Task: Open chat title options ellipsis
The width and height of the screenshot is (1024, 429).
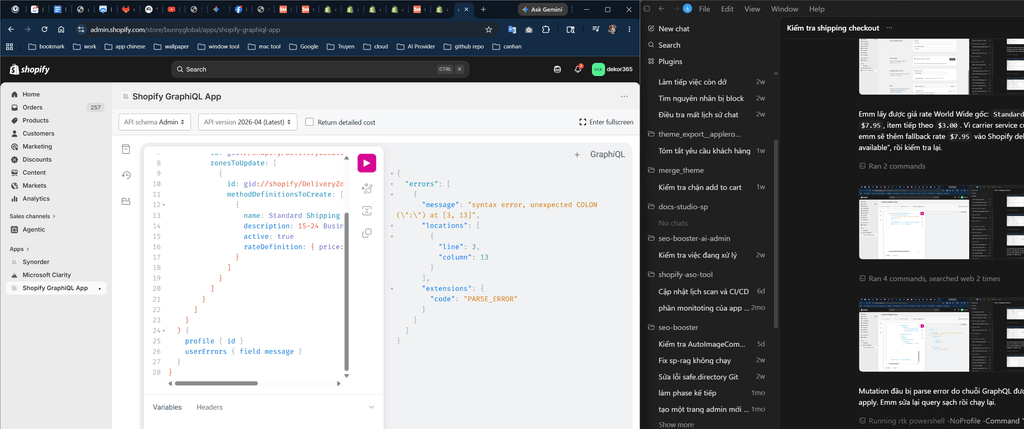Action: pos(889,28)
